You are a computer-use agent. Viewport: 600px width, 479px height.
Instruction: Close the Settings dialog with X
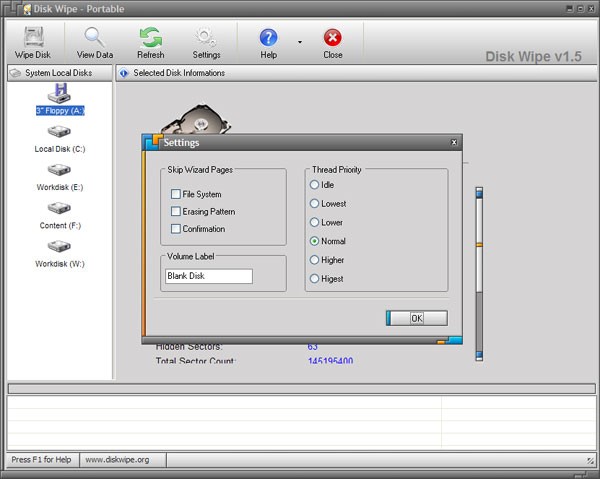click(454, 142)
